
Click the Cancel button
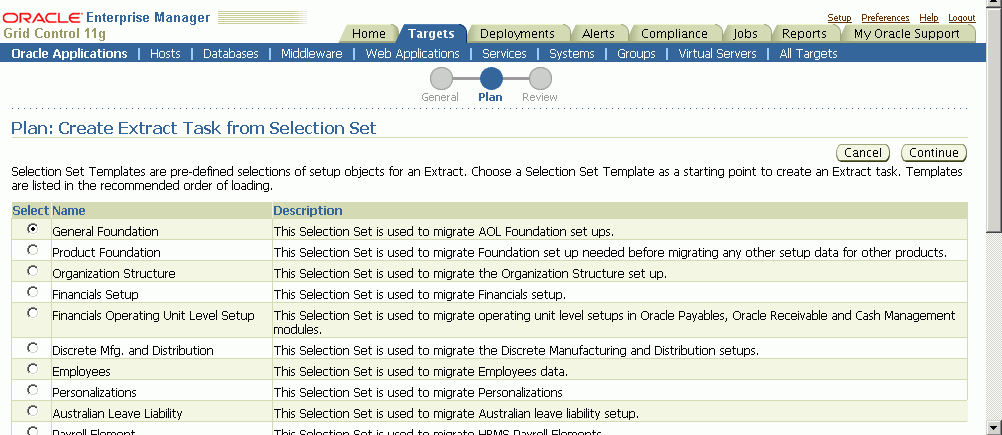[x=863, y=153]
